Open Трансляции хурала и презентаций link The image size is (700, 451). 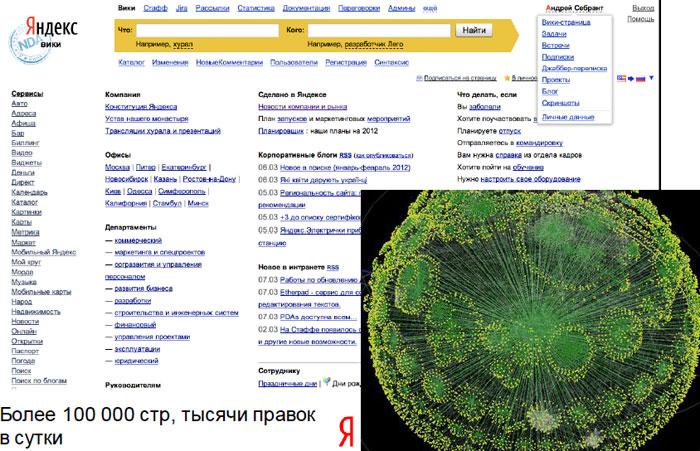point(163,131)
